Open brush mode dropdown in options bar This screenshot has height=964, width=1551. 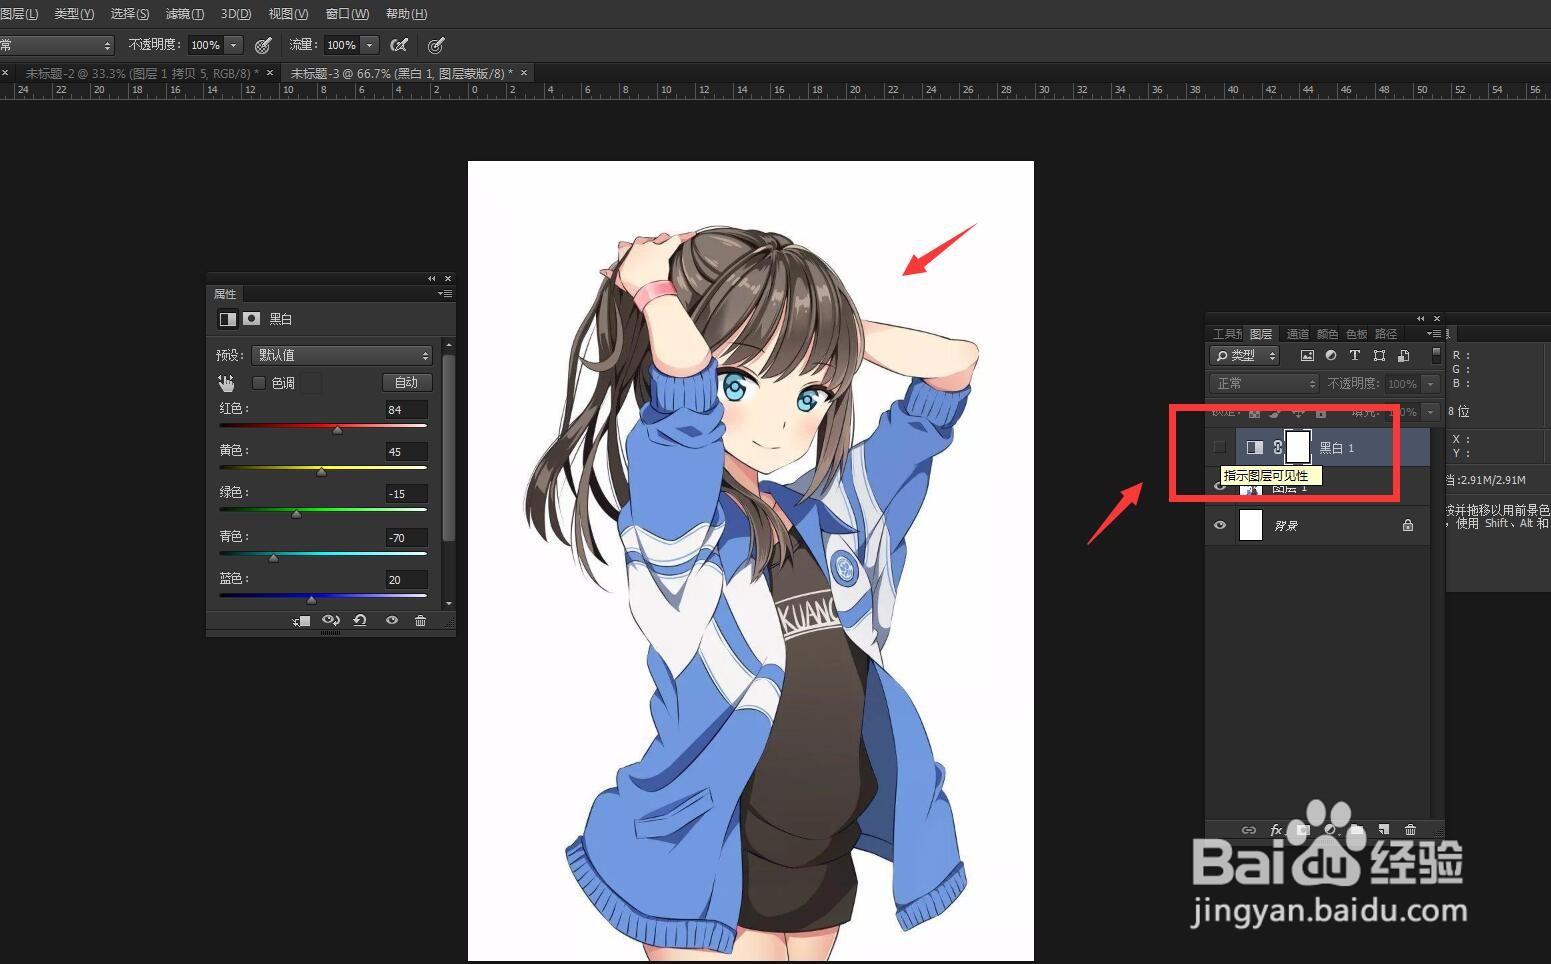click(57, 45)
